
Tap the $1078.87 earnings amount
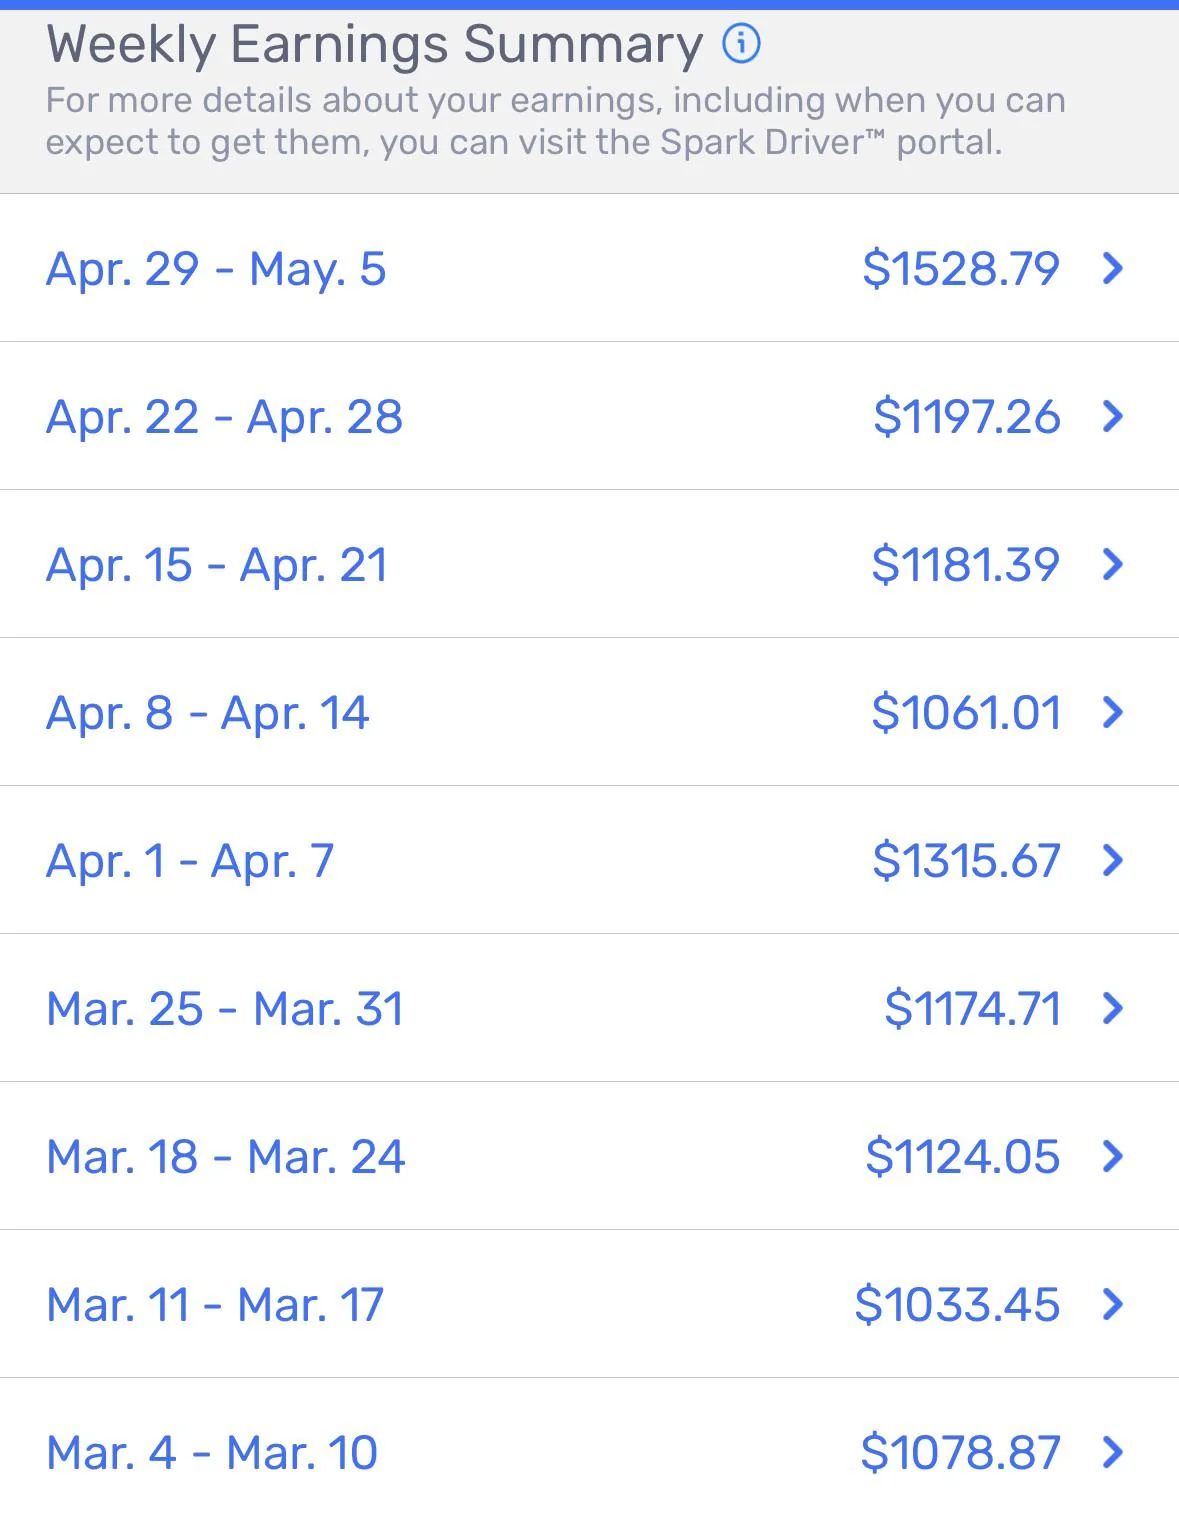point(960,1453)
